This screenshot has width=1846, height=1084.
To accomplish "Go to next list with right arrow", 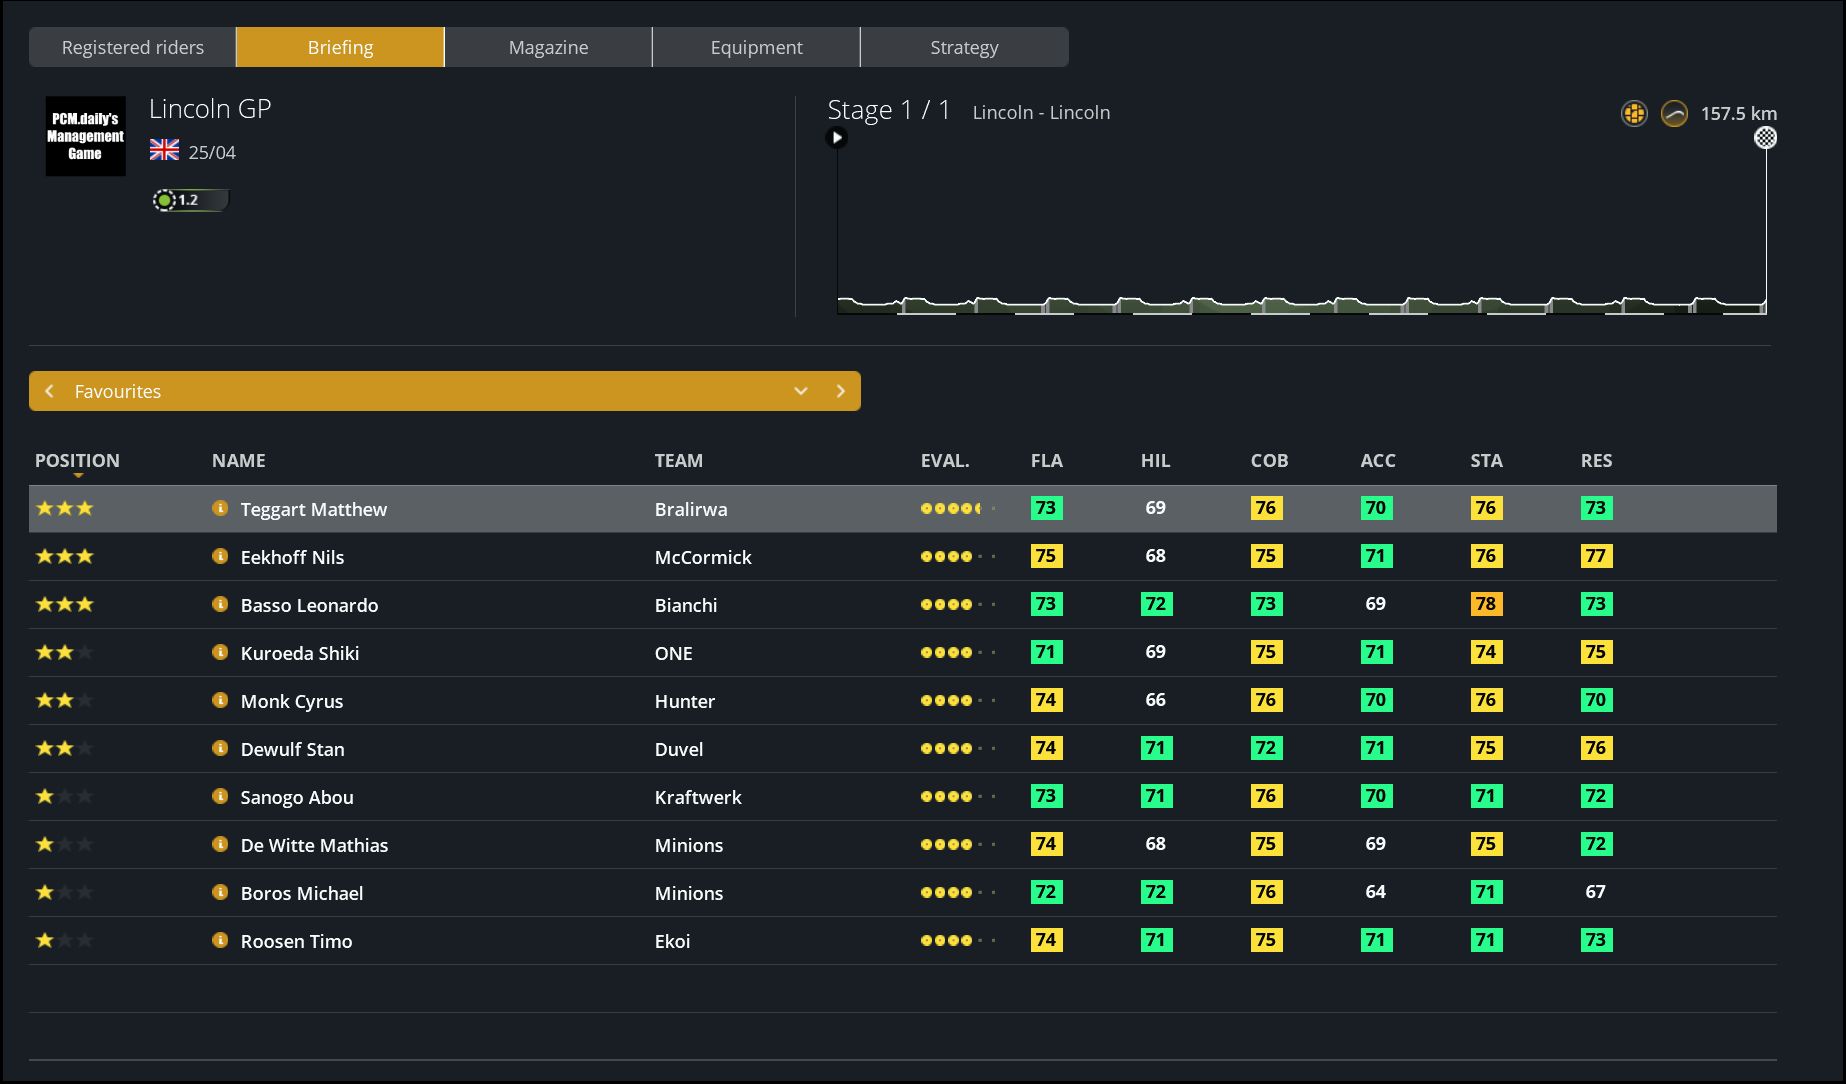I will point(841,391).
